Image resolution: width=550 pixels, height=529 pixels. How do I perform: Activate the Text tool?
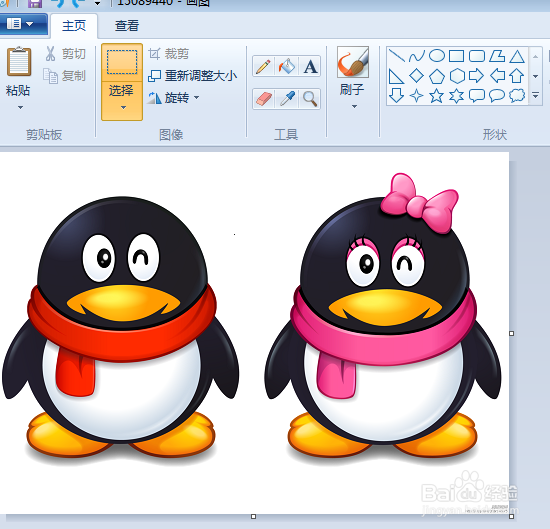(x=310, y=66)
